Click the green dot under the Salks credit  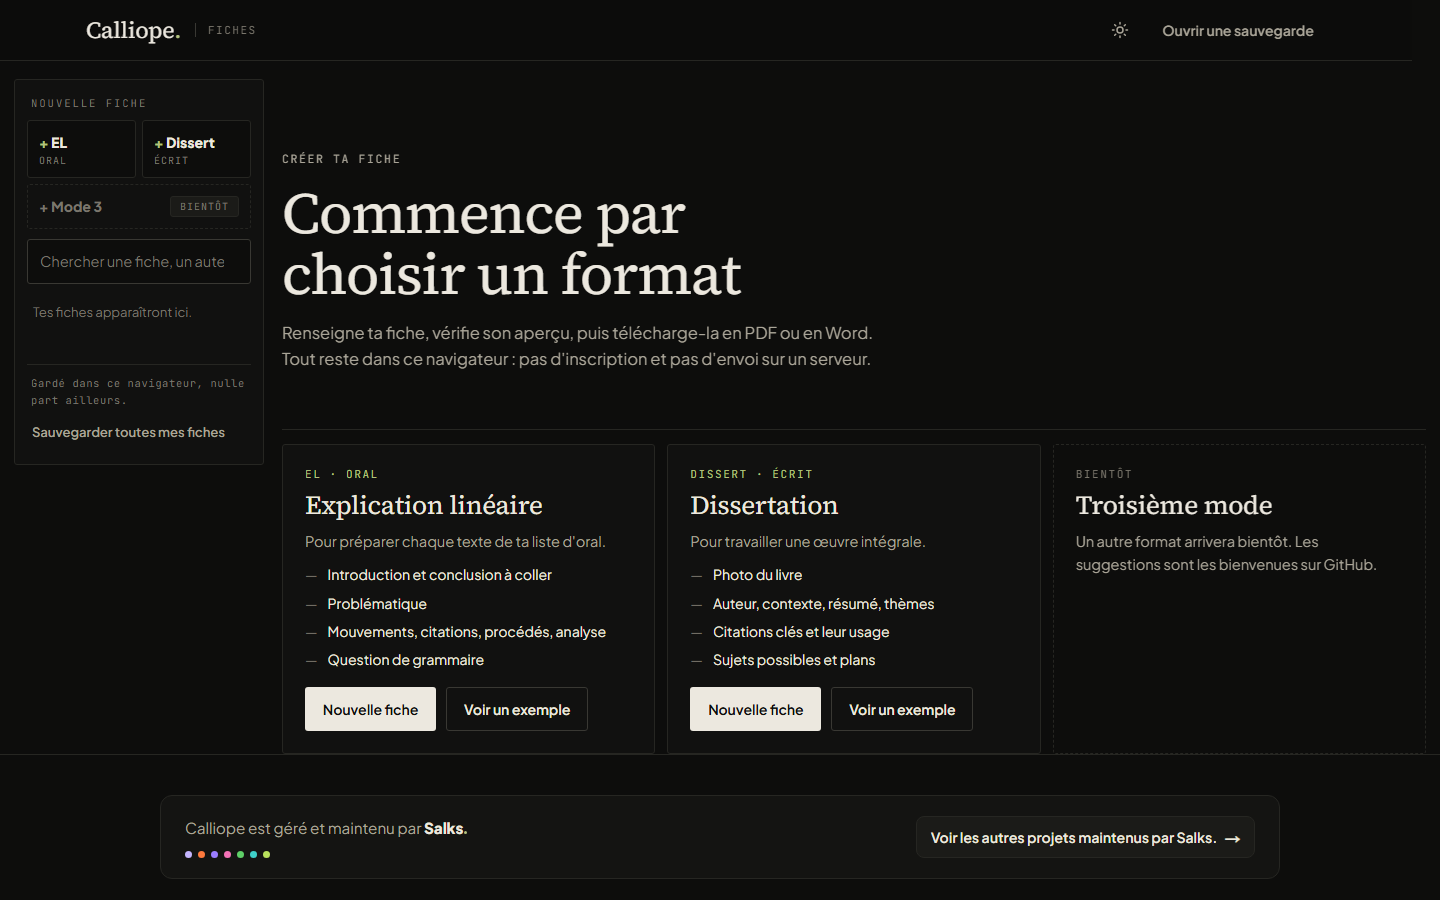[x=240, y=854]
